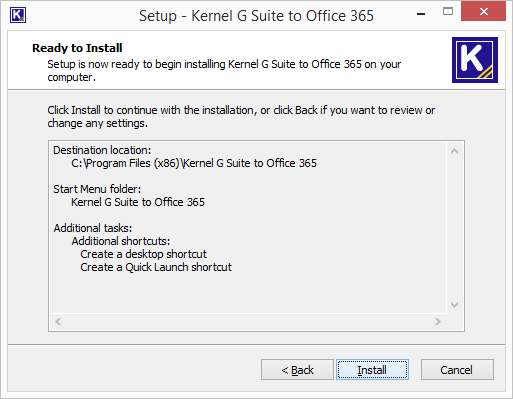Click the scroll right arrow in summary box
The height and width of the screenshot is (399, 513).
438,321
